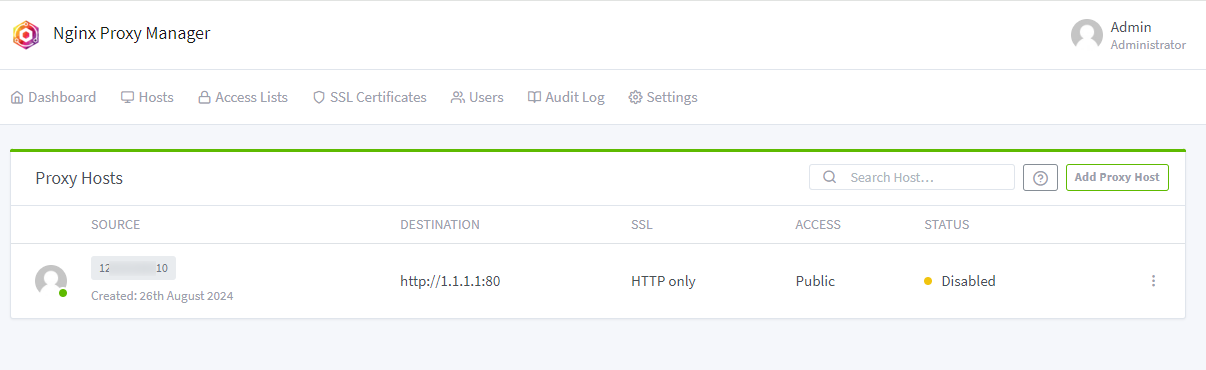Go to the Audit Log page

[x=566, y=98]
